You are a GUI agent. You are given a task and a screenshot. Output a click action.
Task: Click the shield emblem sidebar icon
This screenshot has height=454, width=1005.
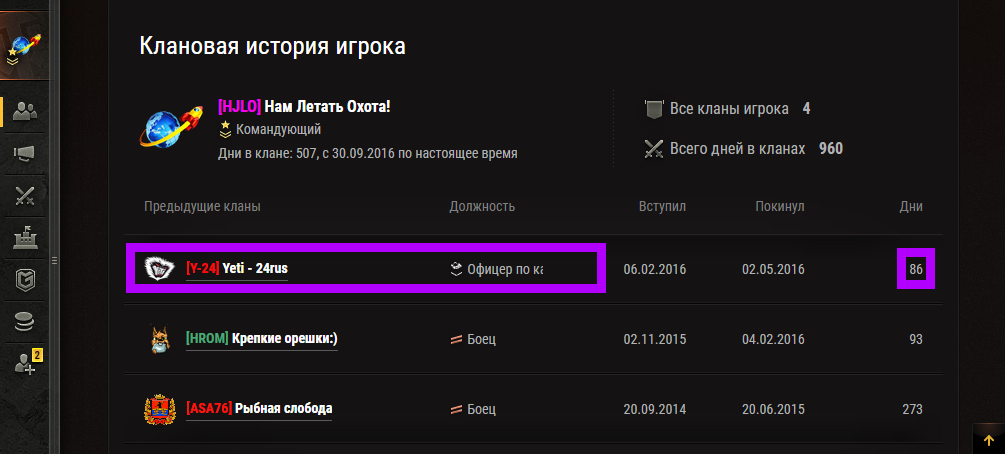point(25,279)
